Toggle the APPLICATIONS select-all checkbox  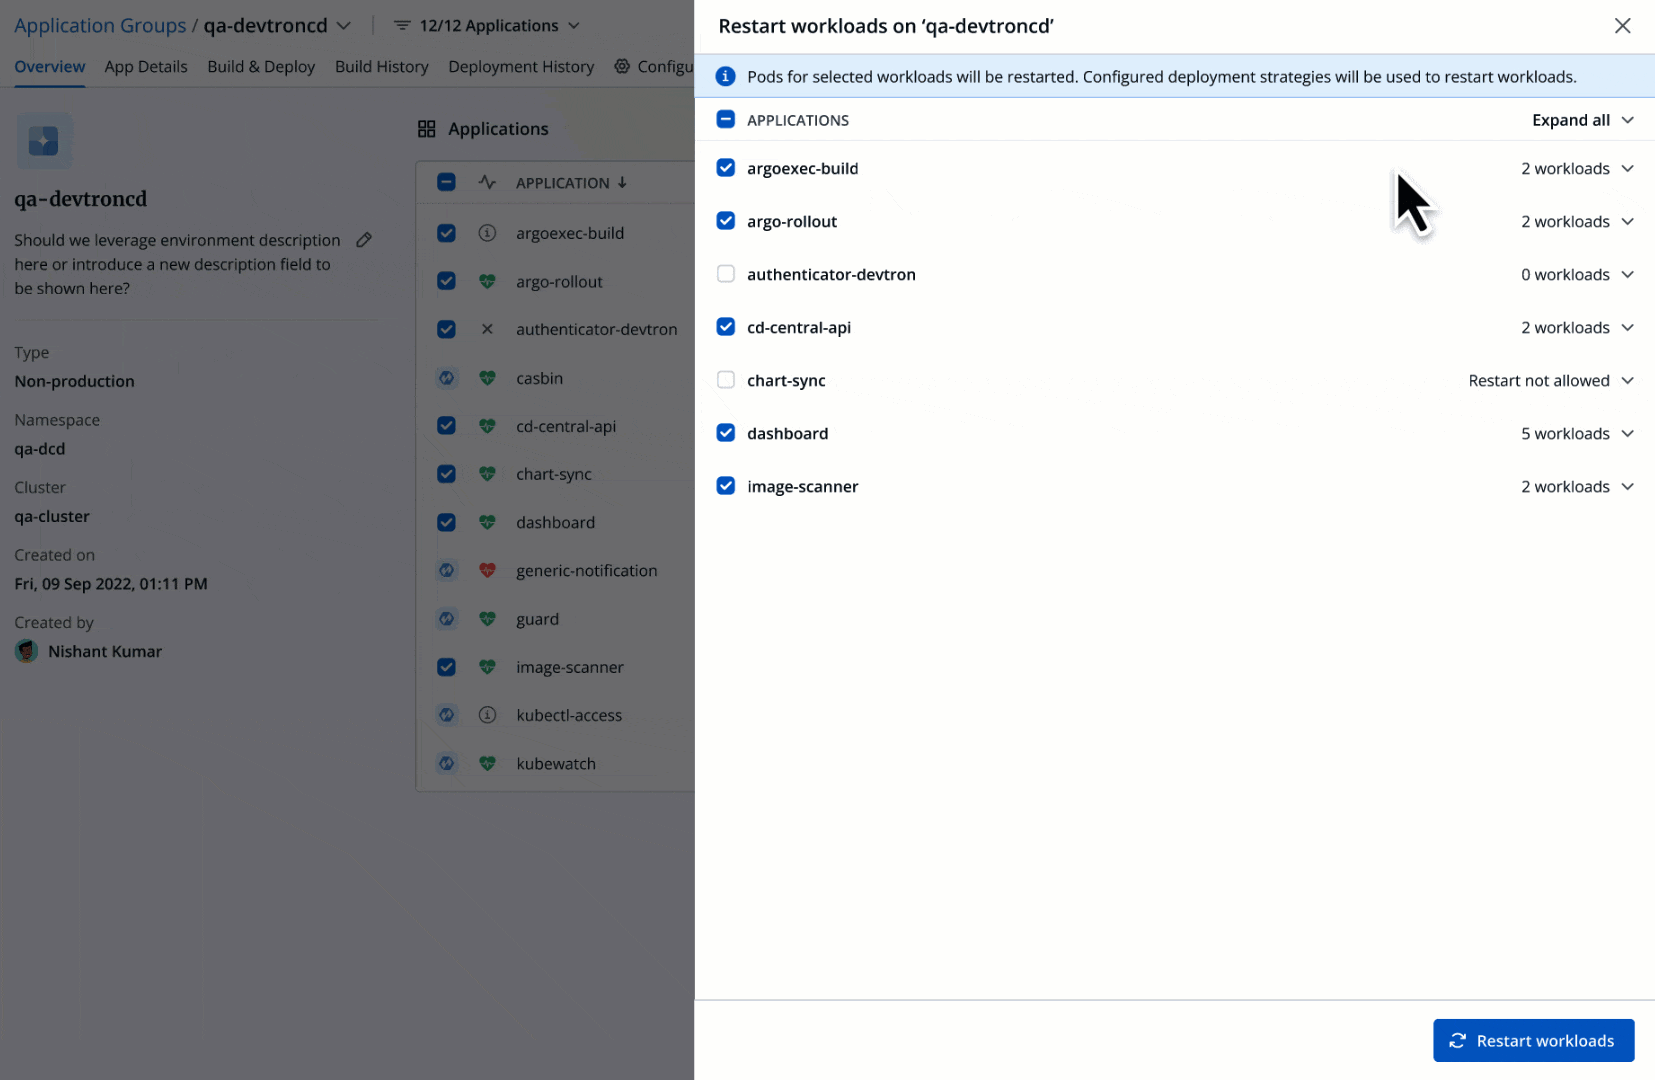point(726,120)
